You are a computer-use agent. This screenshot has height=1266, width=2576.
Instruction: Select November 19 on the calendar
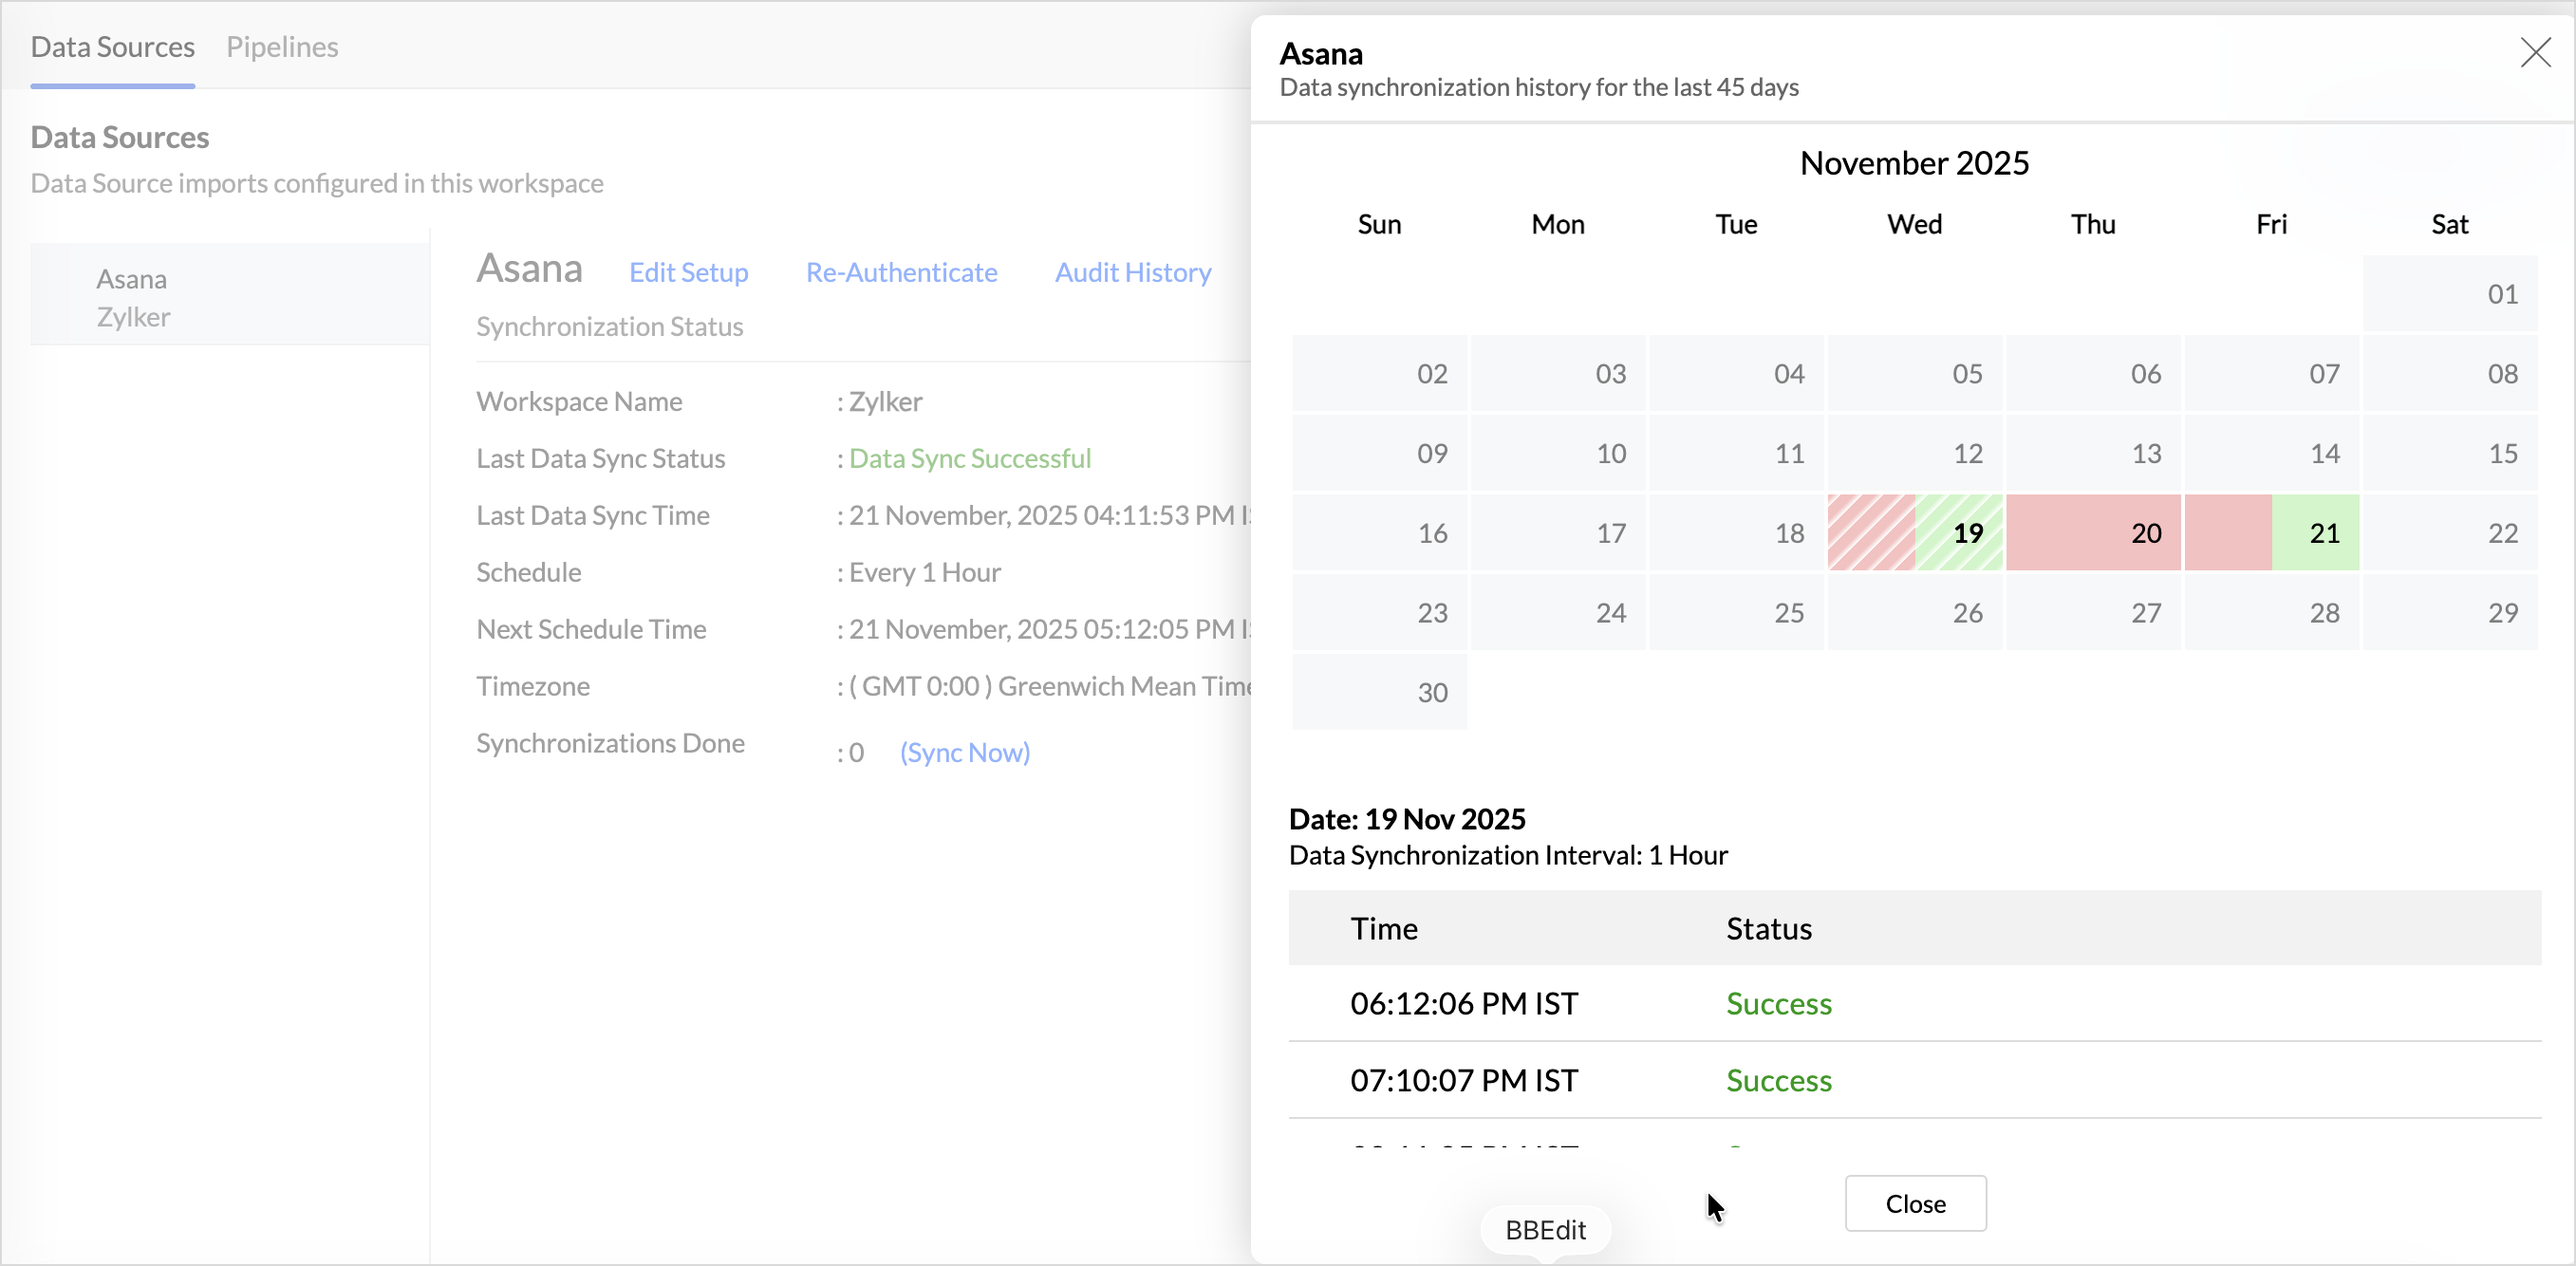coord(1914,533)
